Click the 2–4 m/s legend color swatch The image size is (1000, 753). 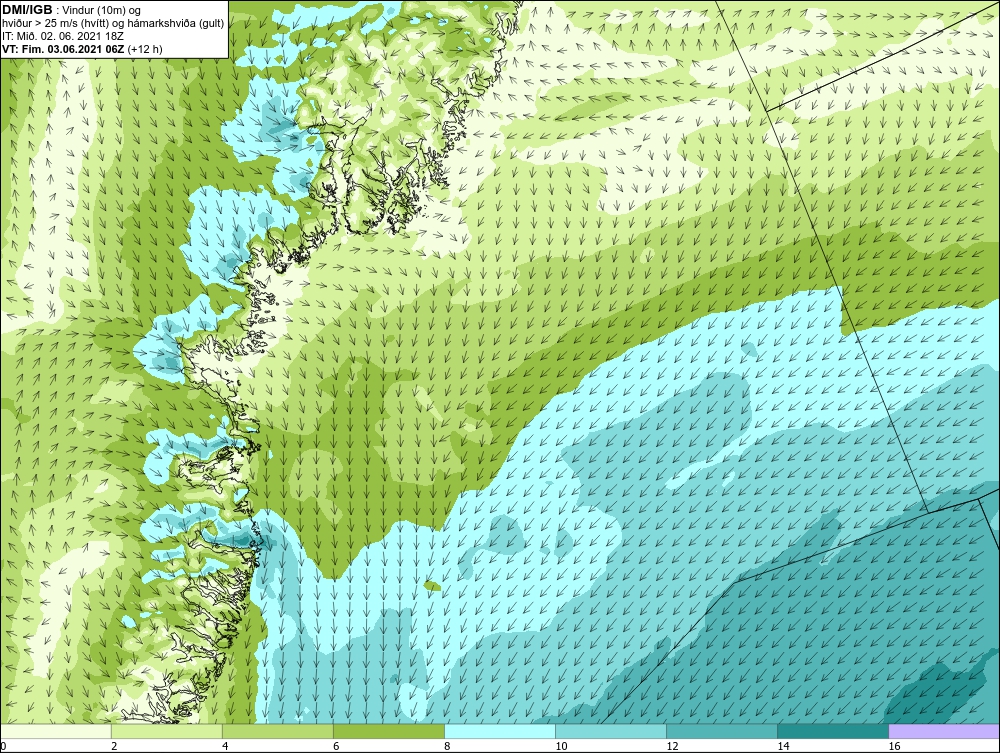tap(167, 731)
